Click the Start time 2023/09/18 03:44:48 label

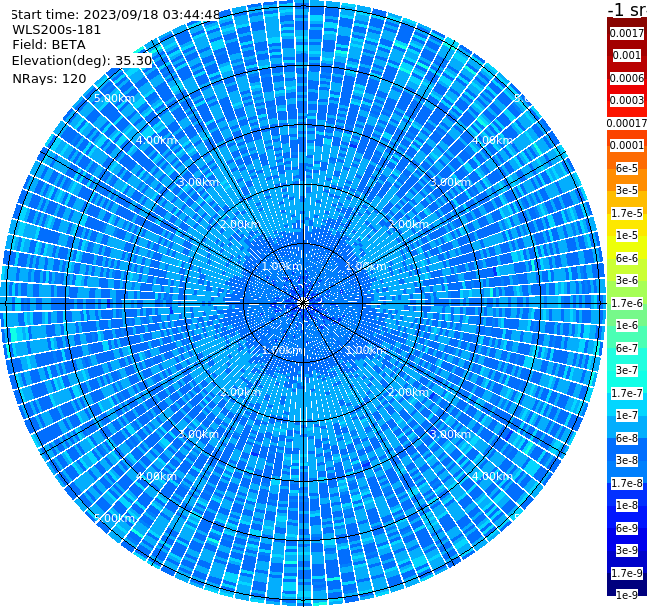point(115,15)
